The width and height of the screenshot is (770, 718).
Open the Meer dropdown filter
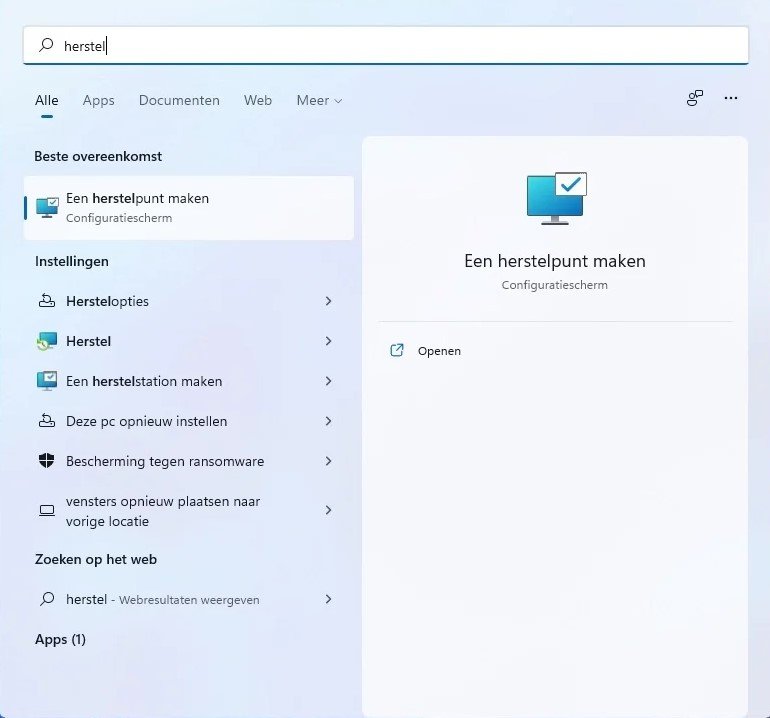pyautogui.click(x=319, y=100)
